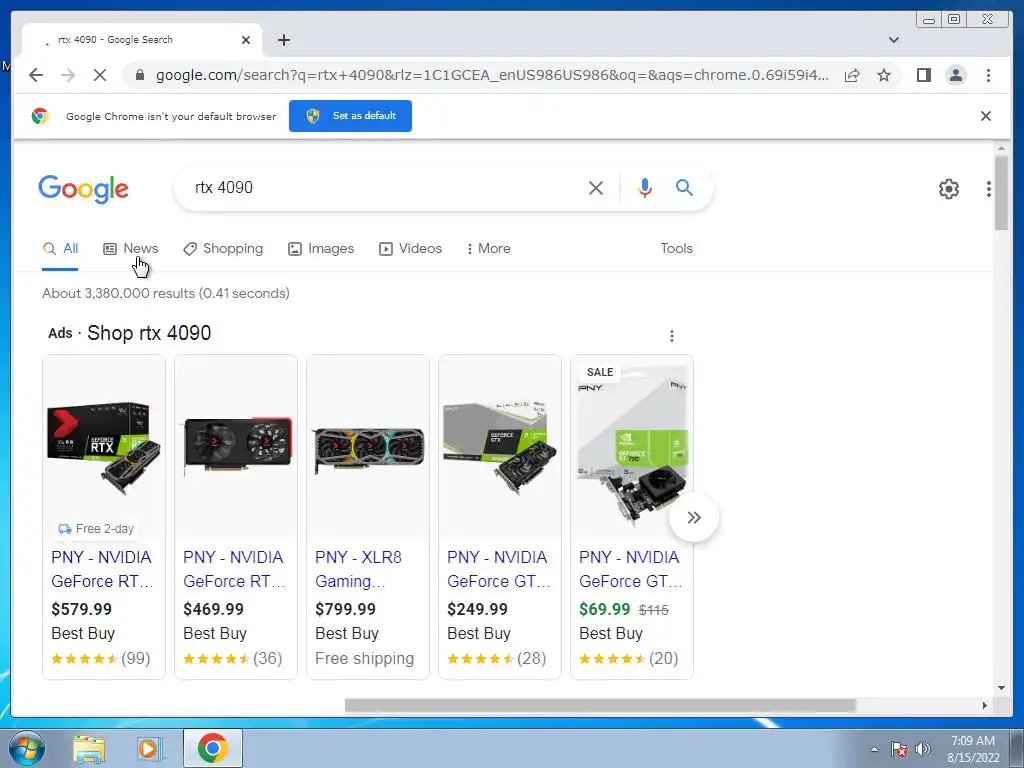Switch to the Images tab
Image resolution: width=1024 pixels, height=768 pixels.
coord(321,249)
